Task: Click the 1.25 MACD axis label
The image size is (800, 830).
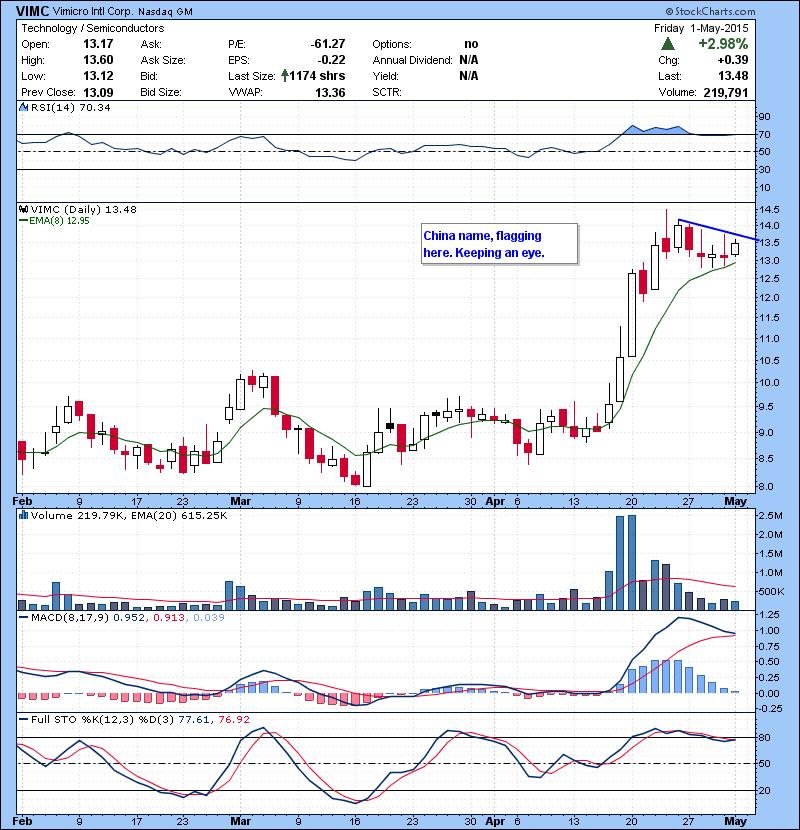Action: 769,615
